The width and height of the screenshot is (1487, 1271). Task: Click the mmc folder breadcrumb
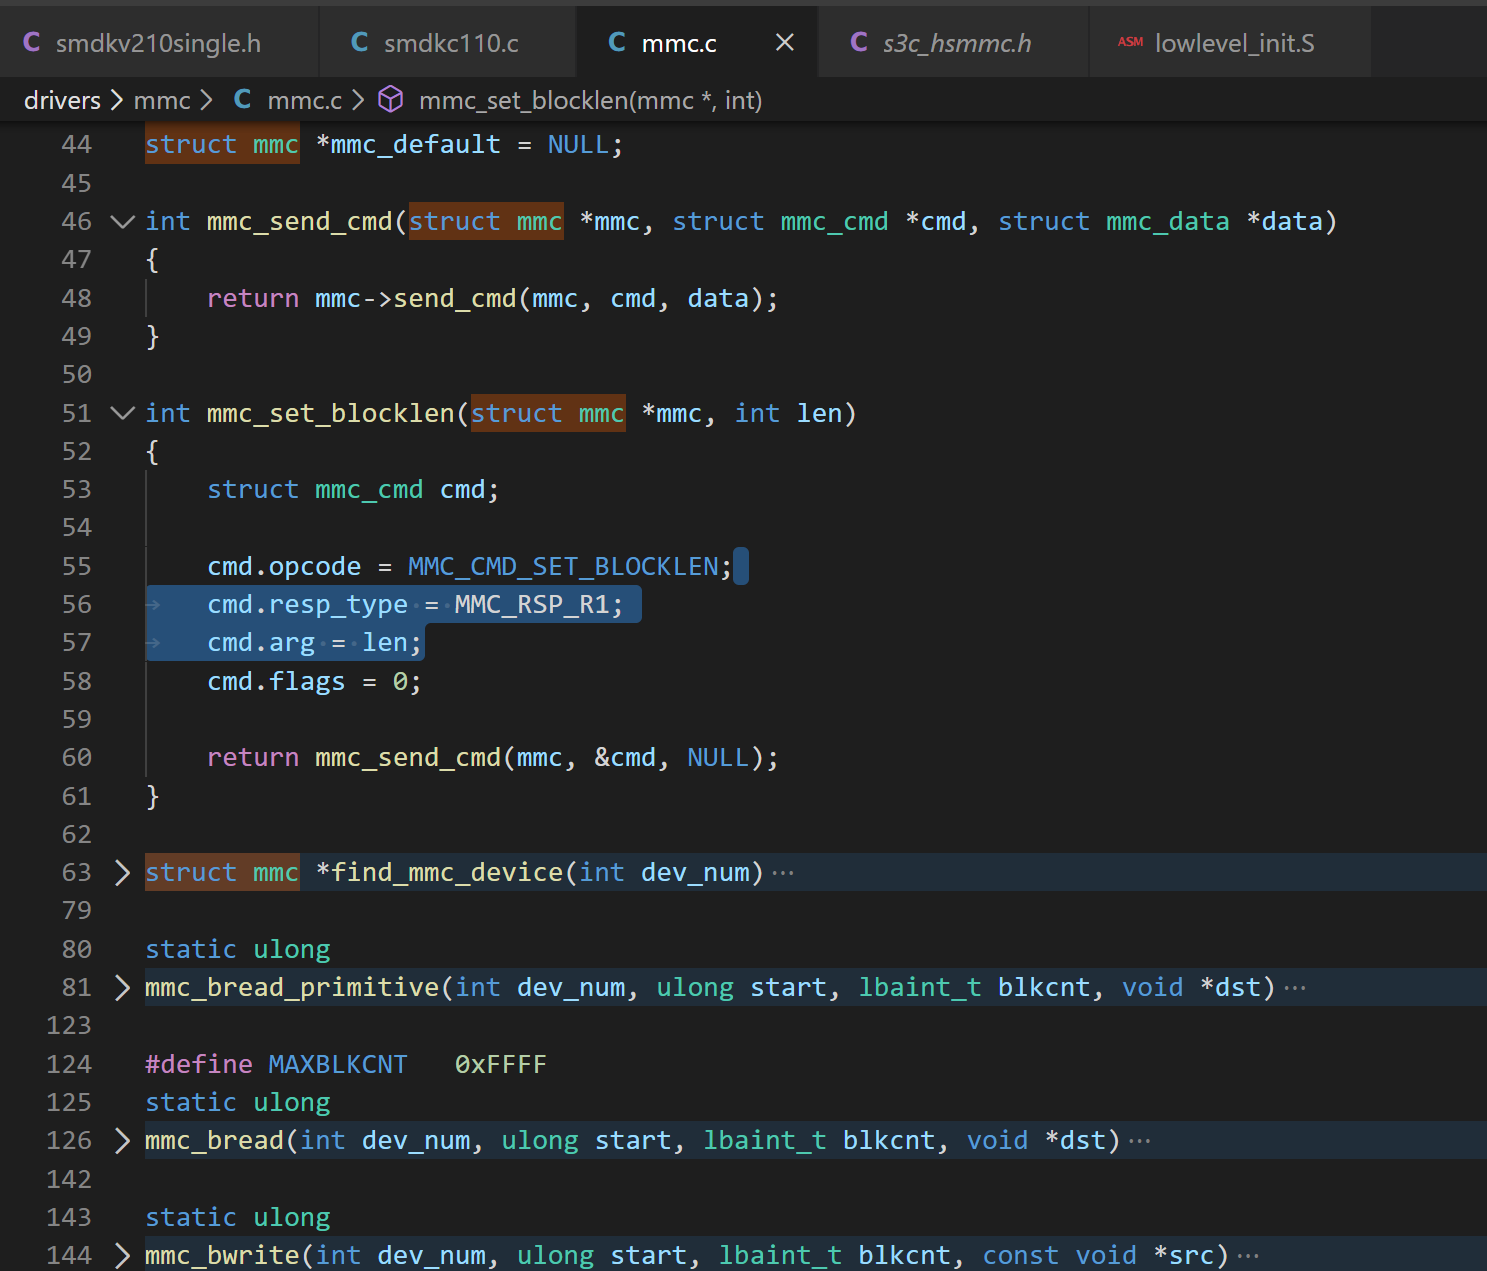pyautogui.click(x=162, y=101)
